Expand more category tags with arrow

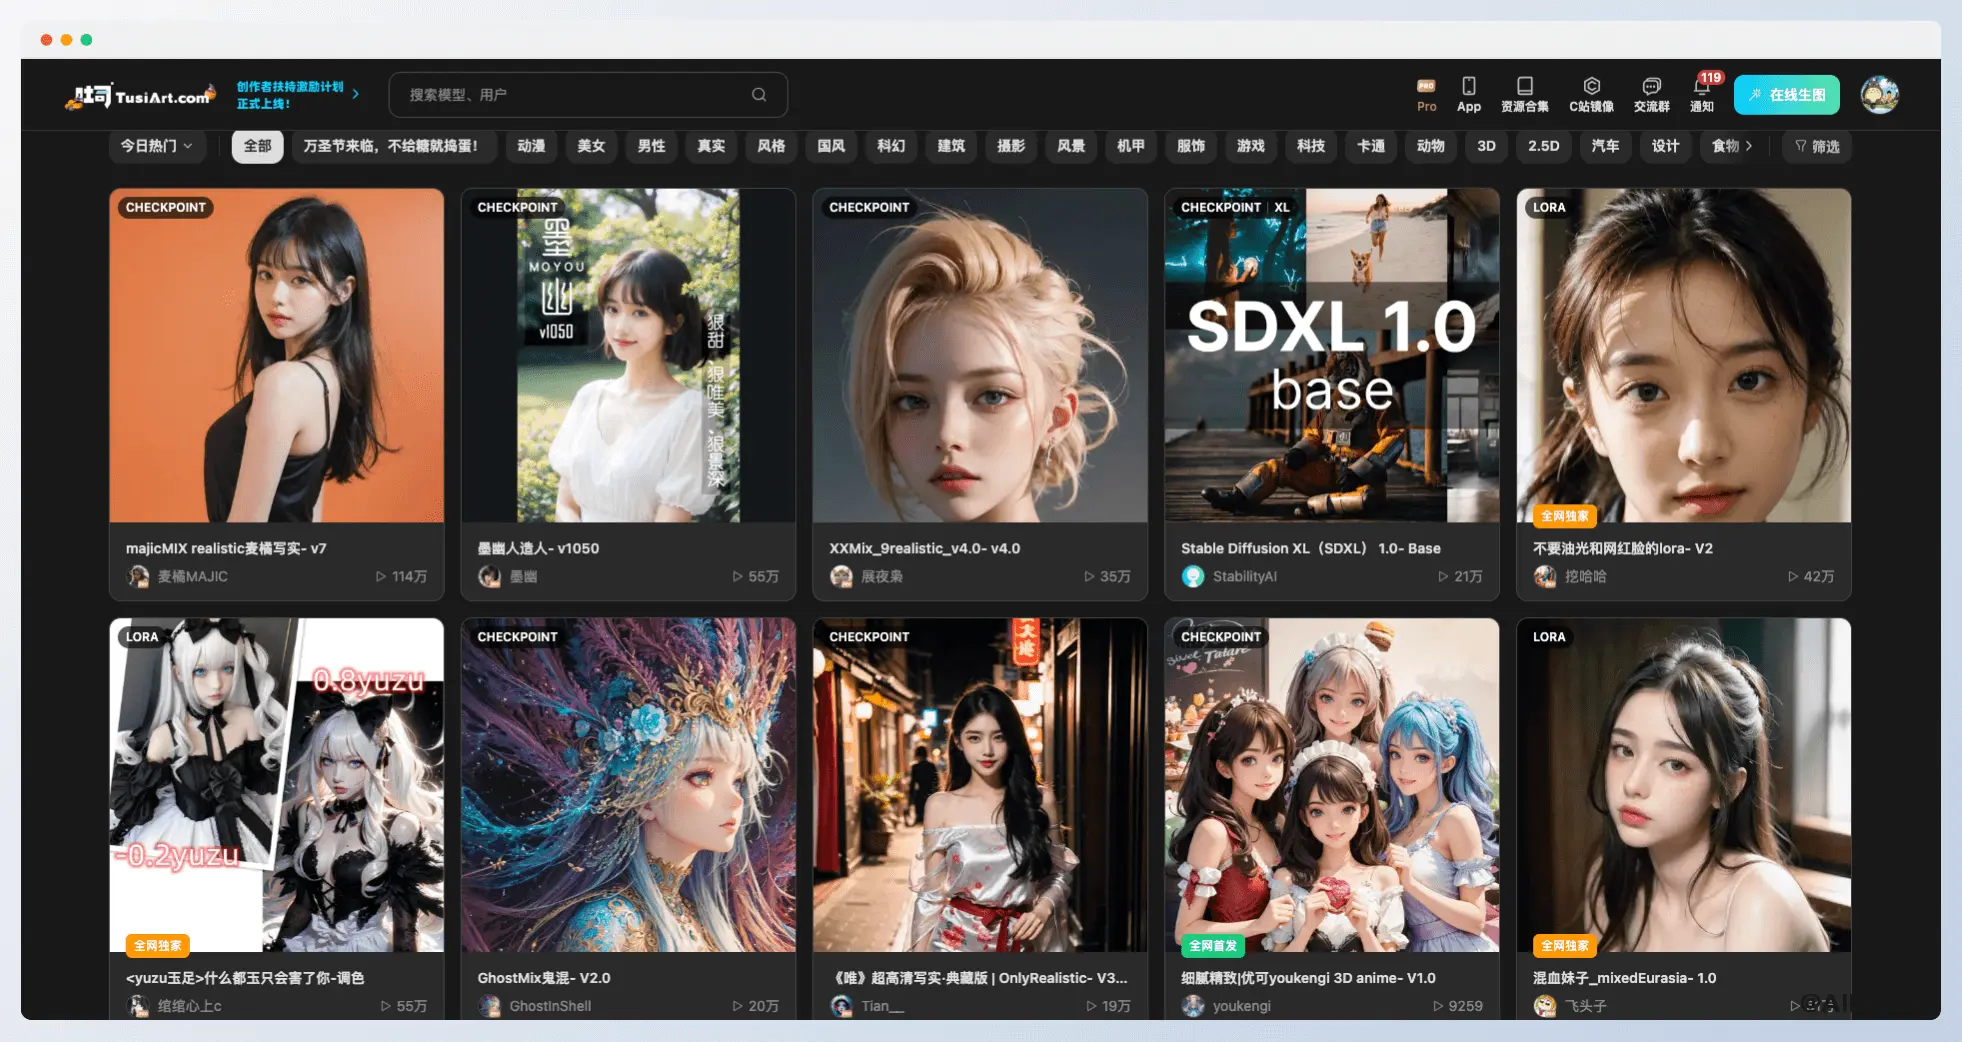pos(1749,146)
